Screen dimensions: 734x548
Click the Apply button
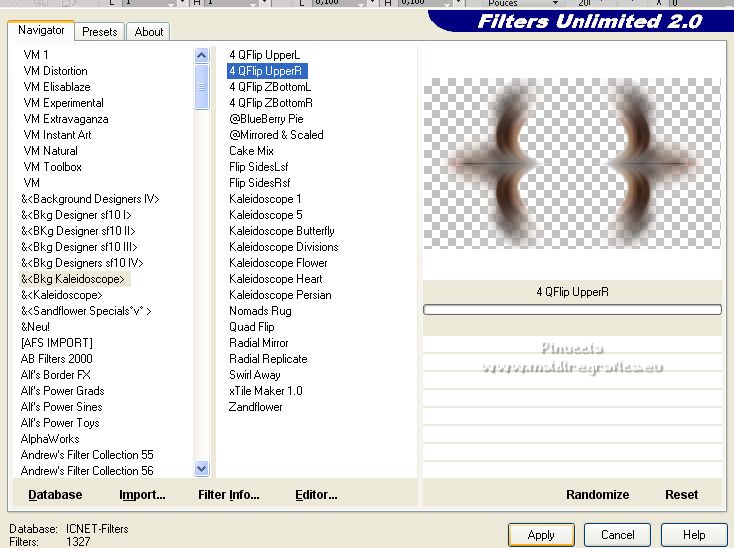pyautogui.click(x=541, y=535)
